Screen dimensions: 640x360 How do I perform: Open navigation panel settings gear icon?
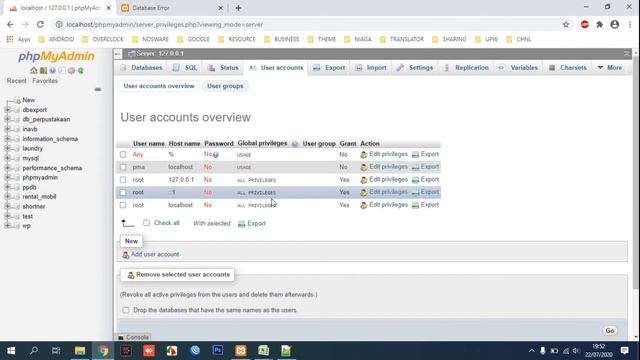[x=71, y=71]
